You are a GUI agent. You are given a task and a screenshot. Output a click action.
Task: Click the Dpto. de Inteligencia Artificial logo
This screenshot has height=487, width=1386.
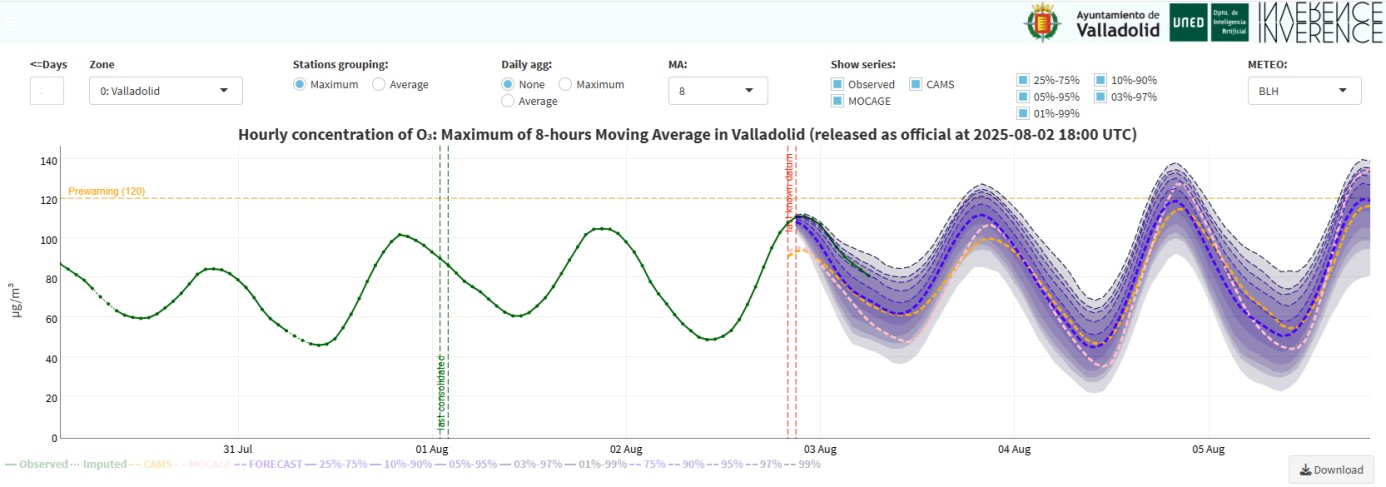point(1228,22)
